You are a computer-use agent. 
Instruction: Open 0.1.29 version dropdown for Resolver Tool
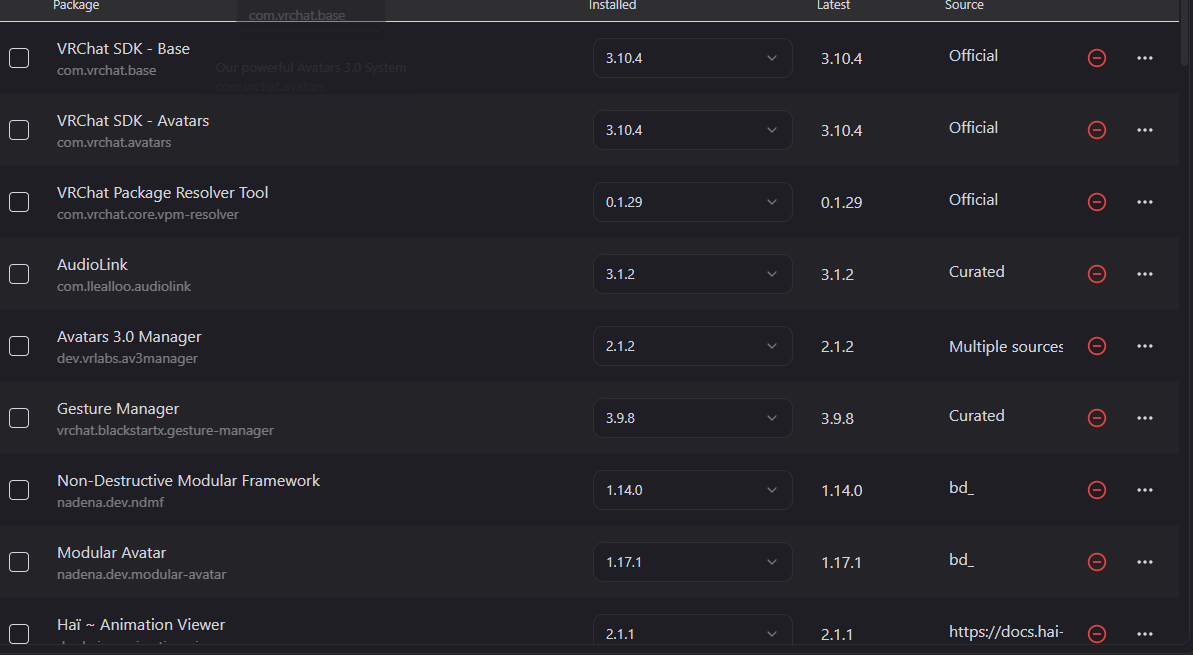click(692, 202)
